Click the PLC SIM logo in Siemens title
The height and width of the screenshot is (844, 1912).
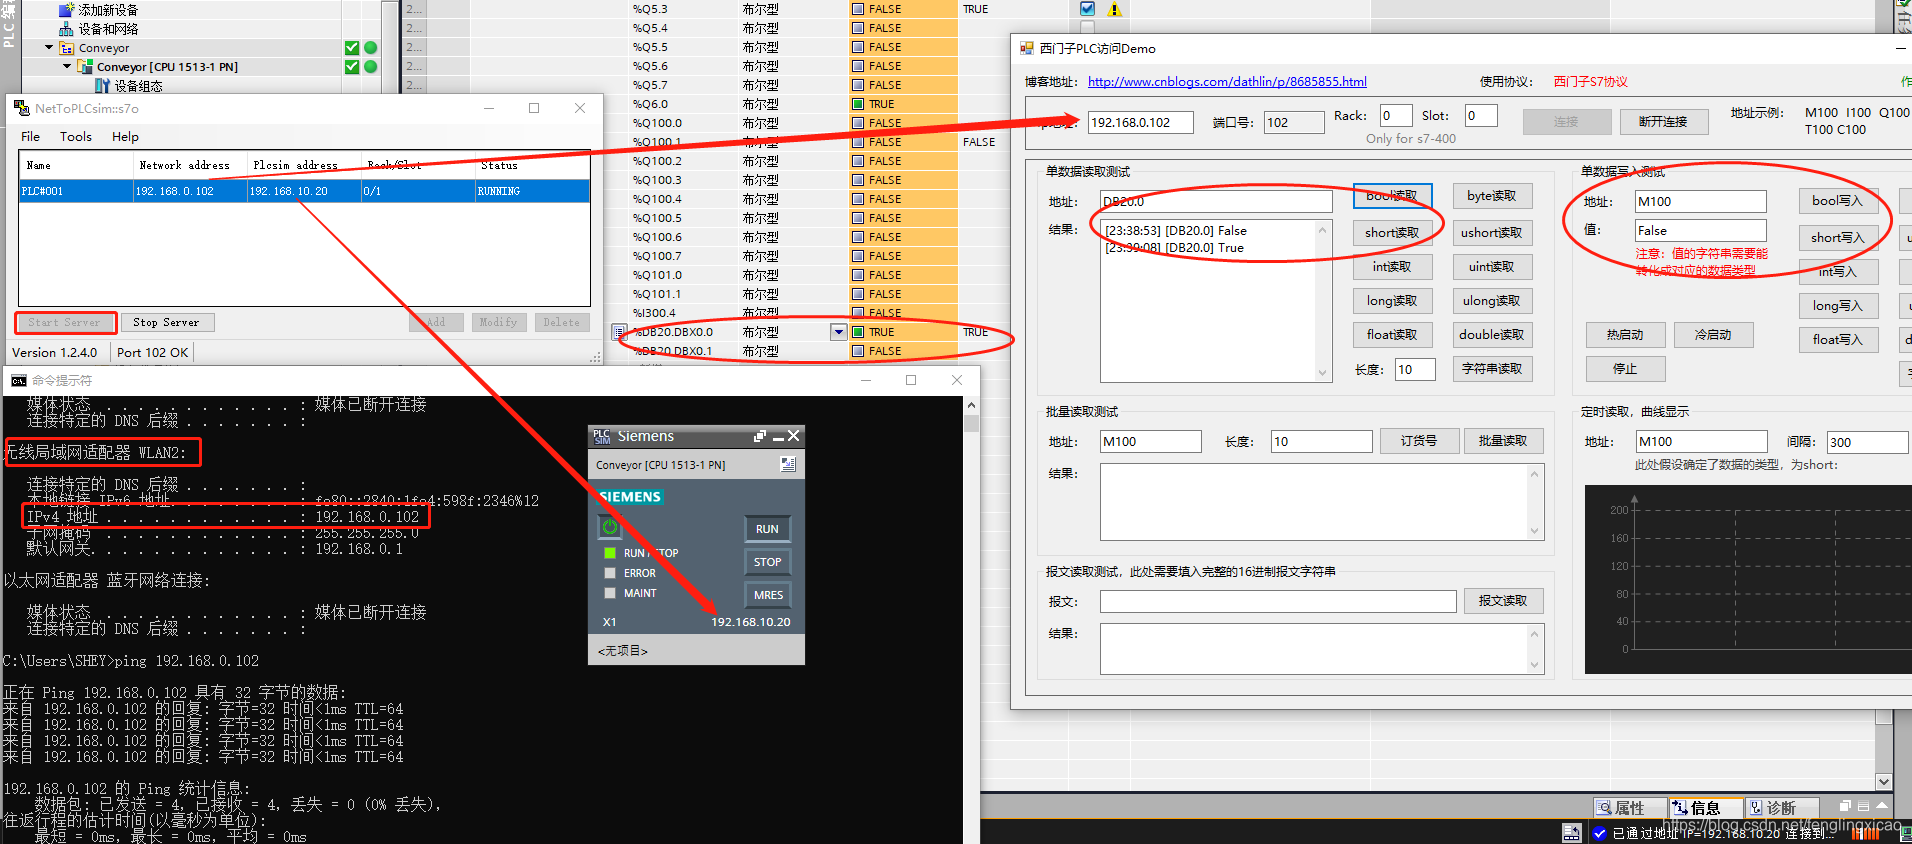tap(602, 436)
